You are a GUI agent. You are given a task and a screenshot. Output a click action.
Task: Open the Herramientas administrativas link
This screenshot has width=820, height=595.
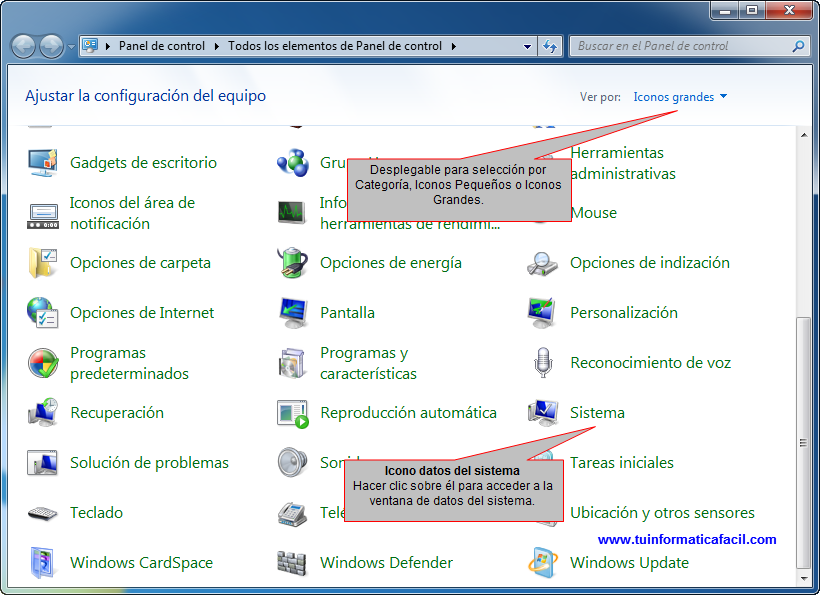[622, 163]
